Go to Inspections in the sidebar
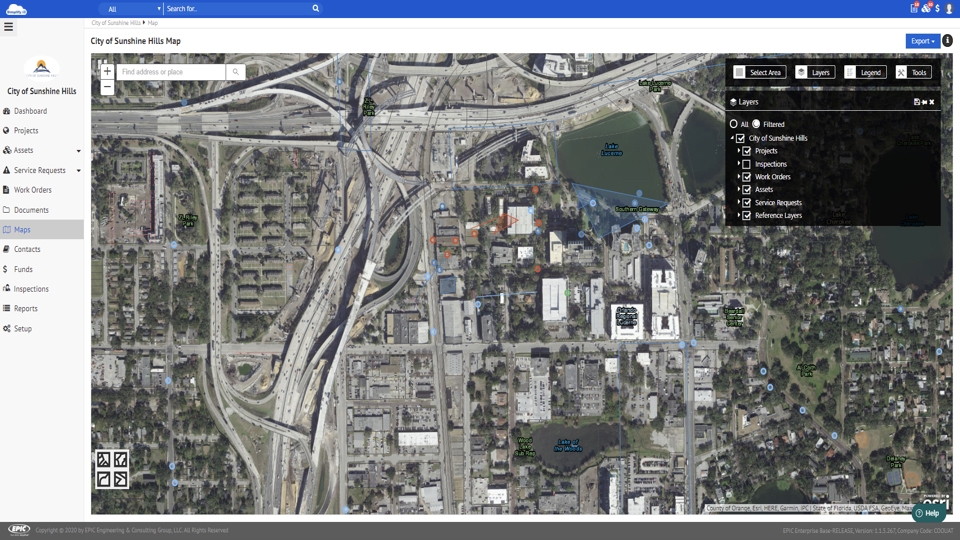 pyautogui.click(x=31, y=289)
